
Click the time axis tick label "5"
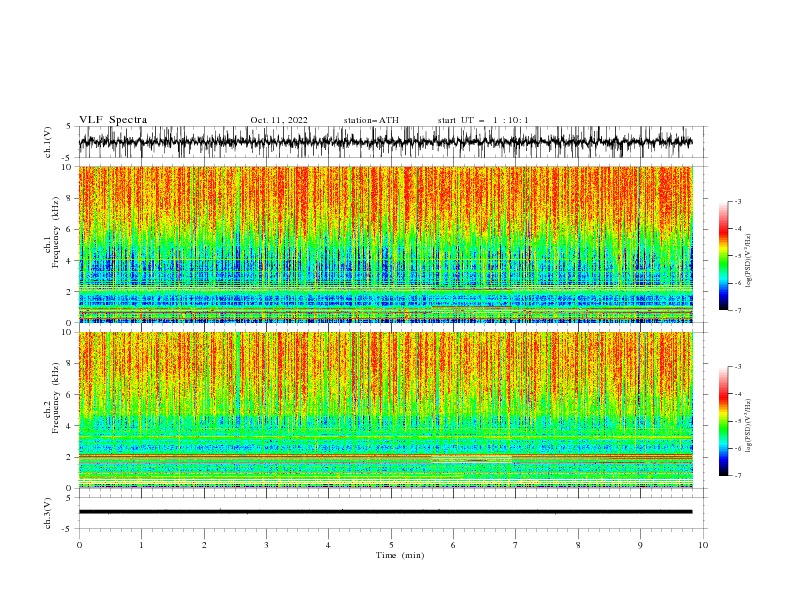391,545
